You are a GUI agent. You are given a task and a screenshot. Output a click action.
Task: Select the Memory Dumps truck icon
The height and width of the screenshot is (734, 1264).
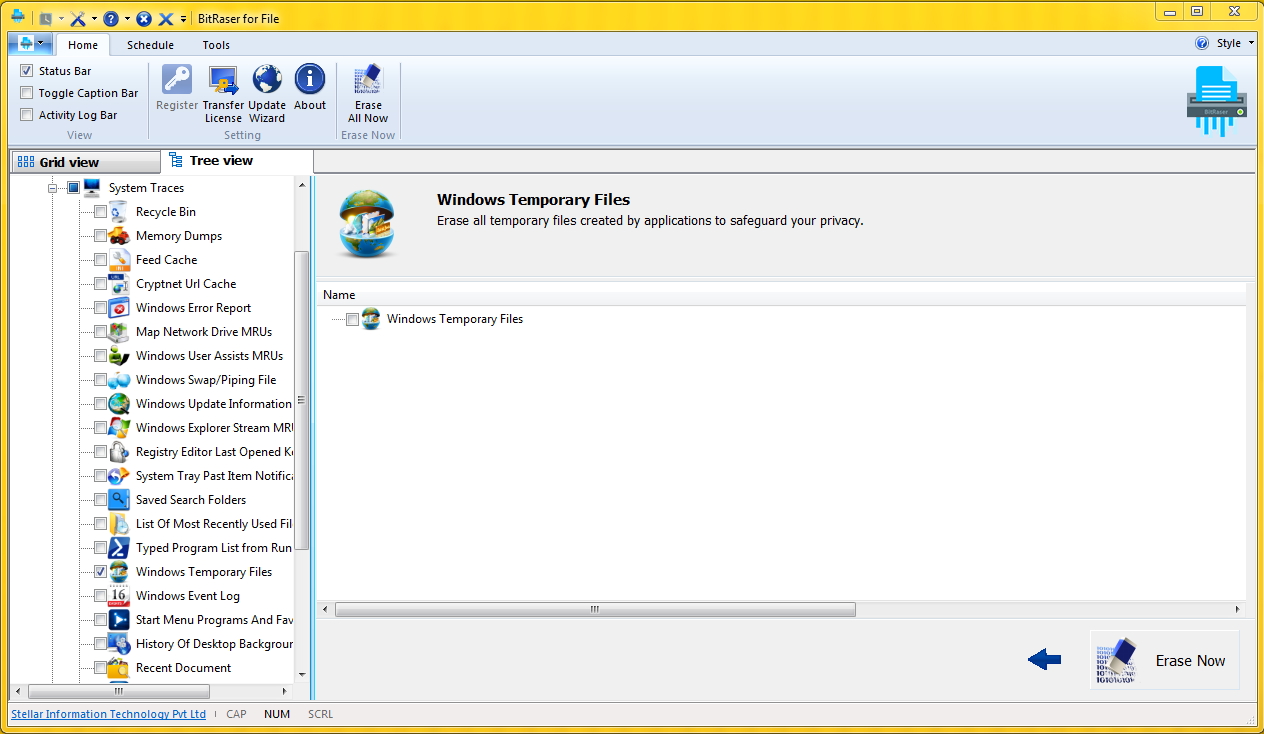[119, 235]
